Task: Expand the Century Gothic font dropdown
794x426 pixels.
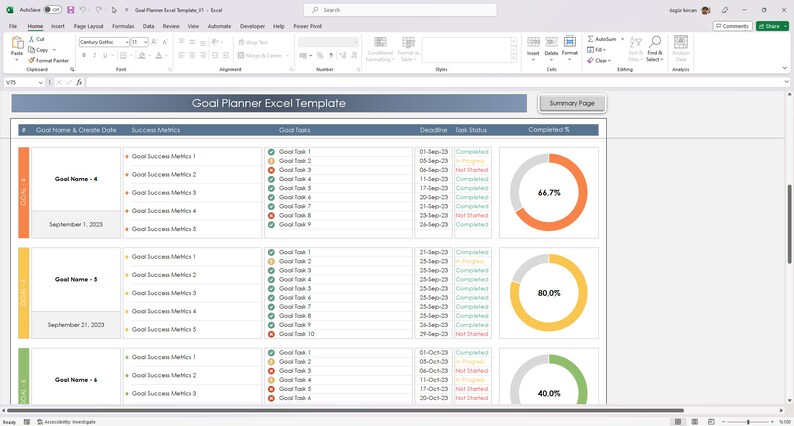Action: click(127, 42)
